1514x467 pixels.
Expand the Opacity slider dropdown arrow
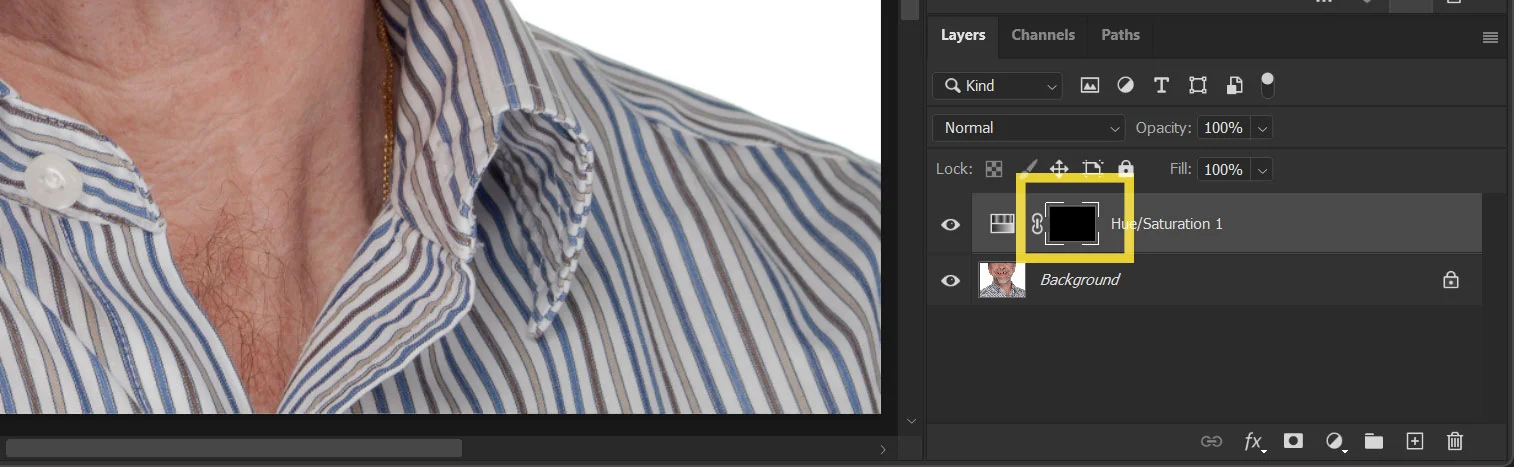(x=1262, y=128)
